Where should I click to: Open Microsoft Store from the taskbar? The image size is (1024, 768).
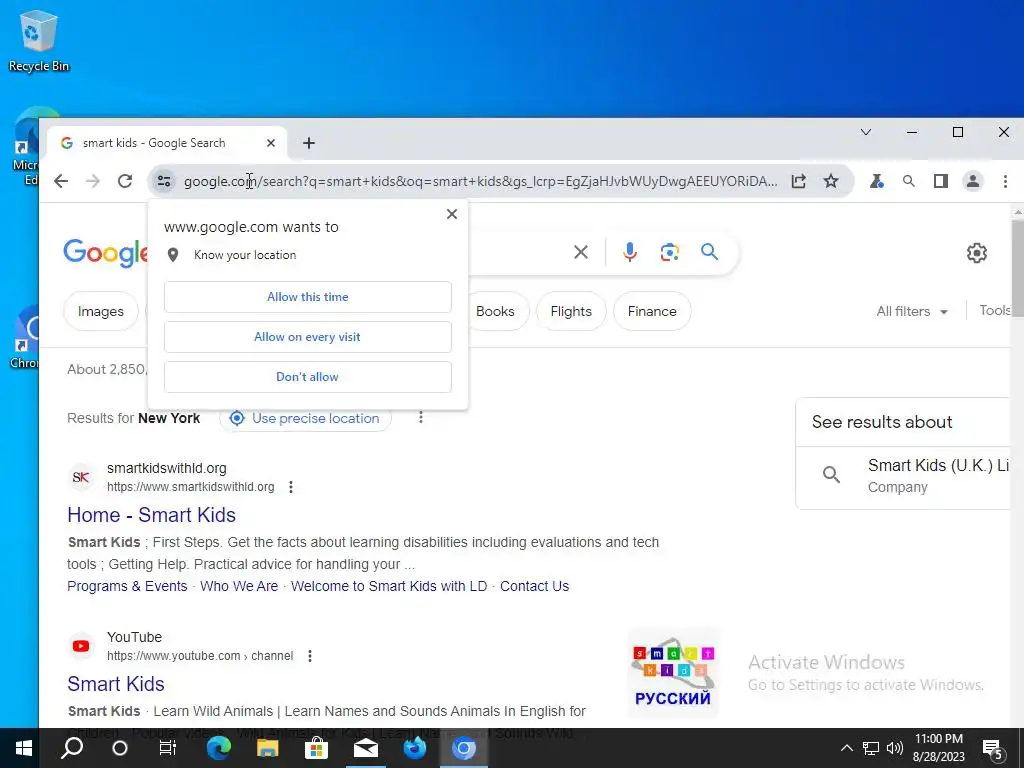[316, 748]
